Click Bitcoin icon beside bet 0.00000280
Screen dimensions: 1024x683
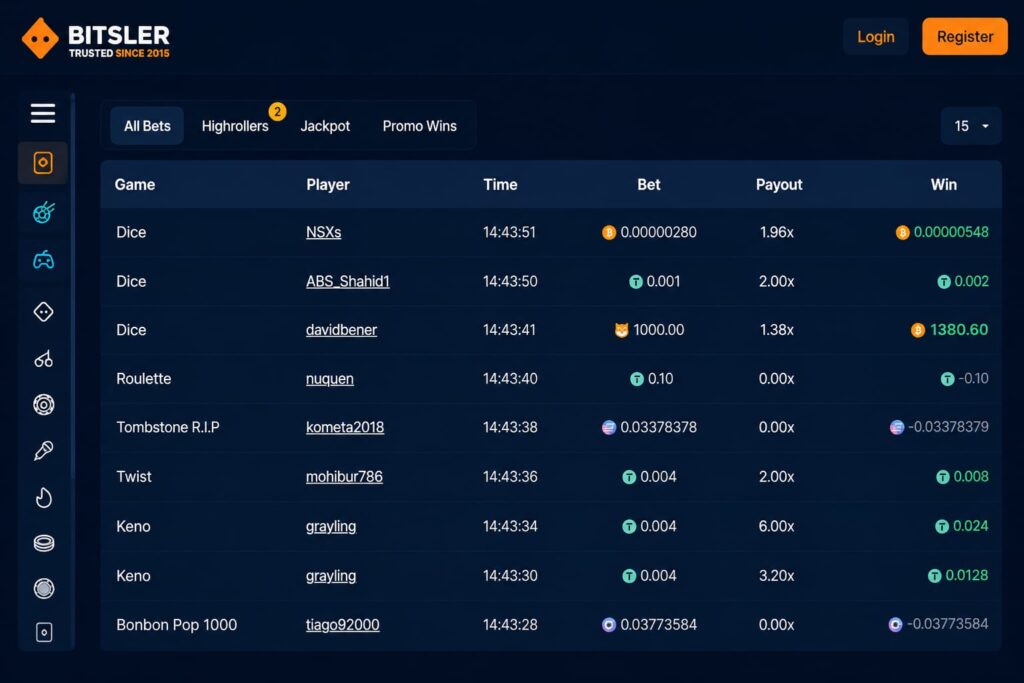609,232
